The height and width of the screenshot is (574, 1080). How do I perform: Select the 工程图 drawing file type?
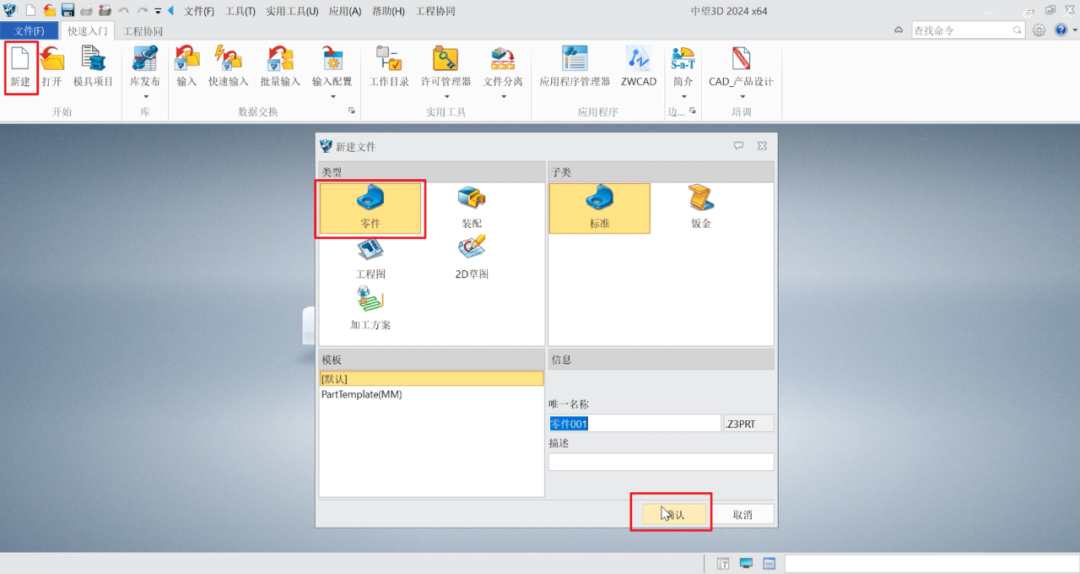click(370, 259)
